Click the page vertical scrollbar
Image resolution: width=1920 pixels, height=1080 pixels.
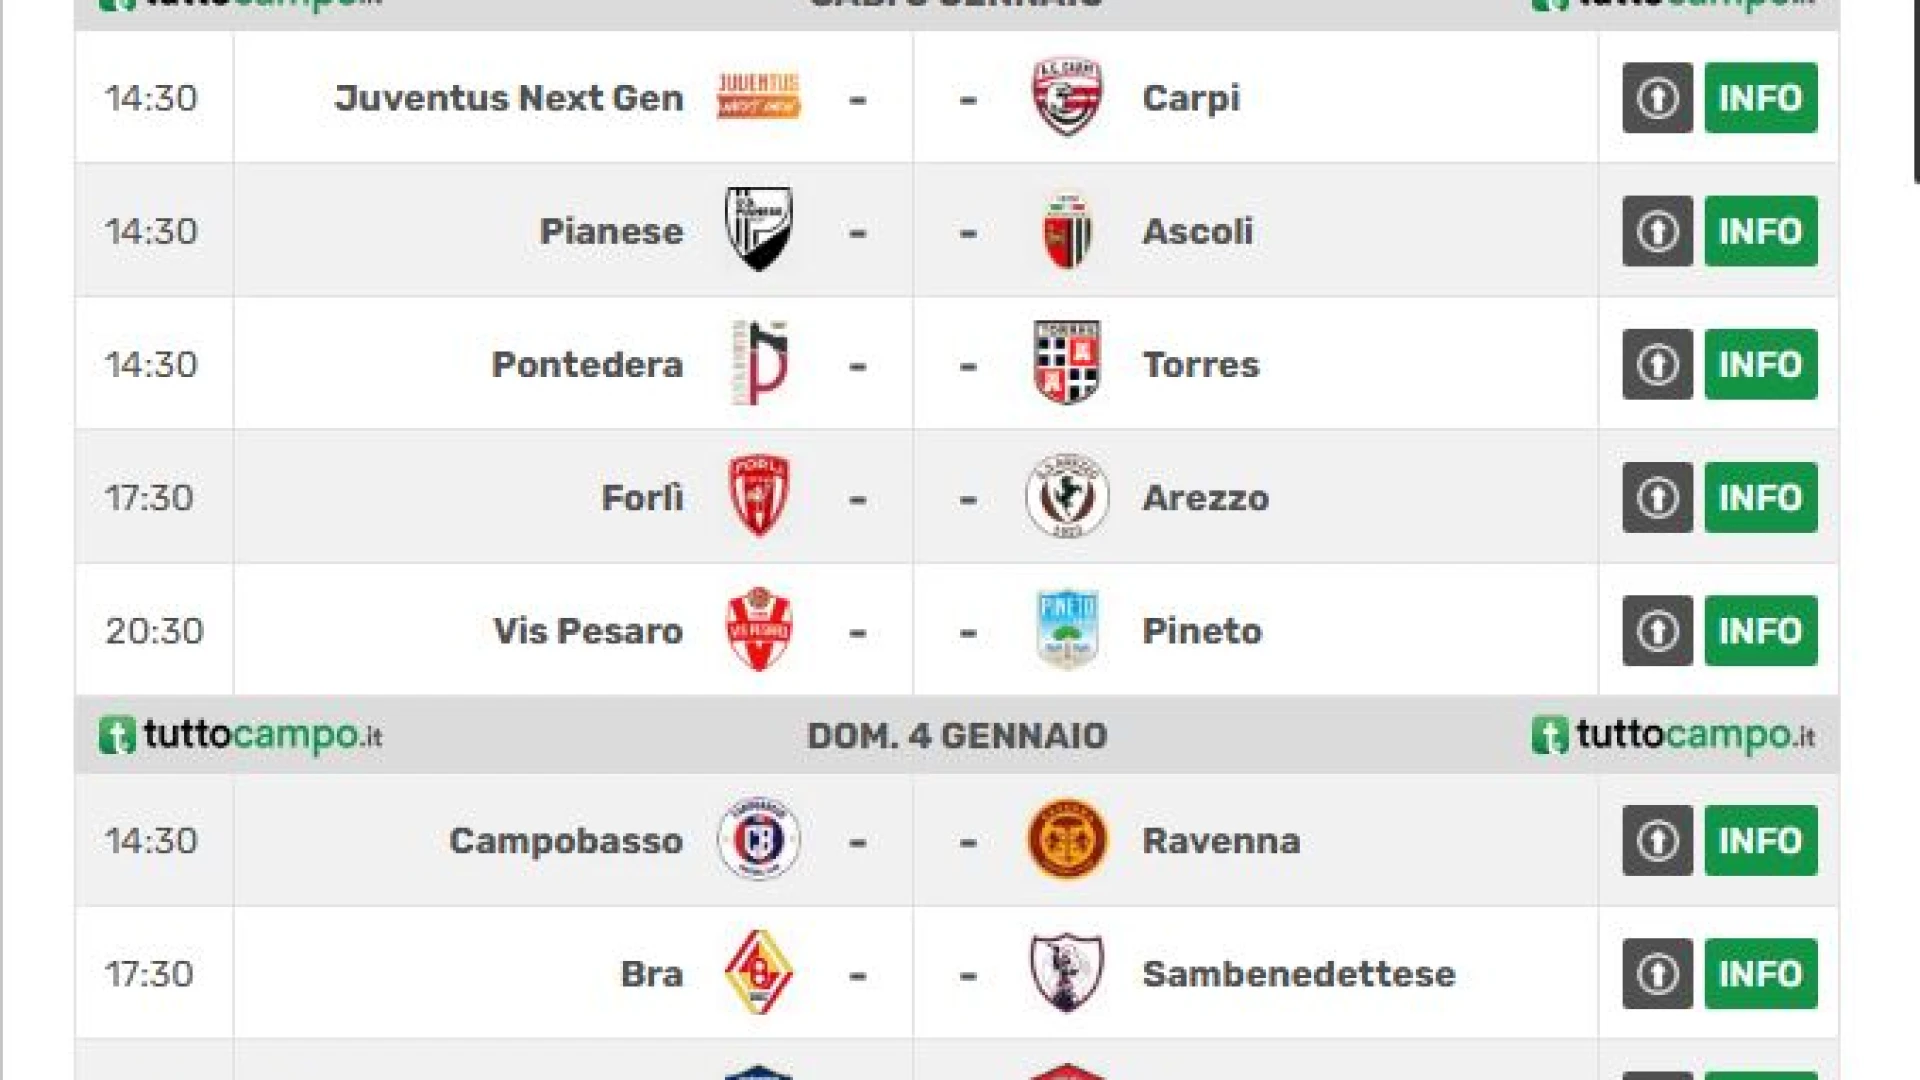(1915, 90)
